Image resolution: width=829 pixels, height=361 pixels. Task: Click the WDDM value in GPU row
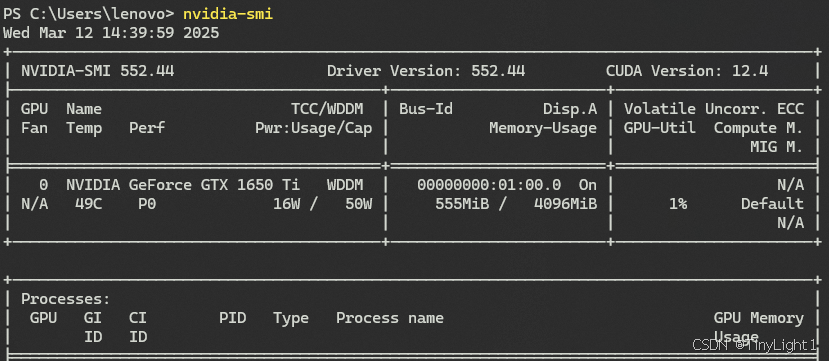tap(345, 185)
